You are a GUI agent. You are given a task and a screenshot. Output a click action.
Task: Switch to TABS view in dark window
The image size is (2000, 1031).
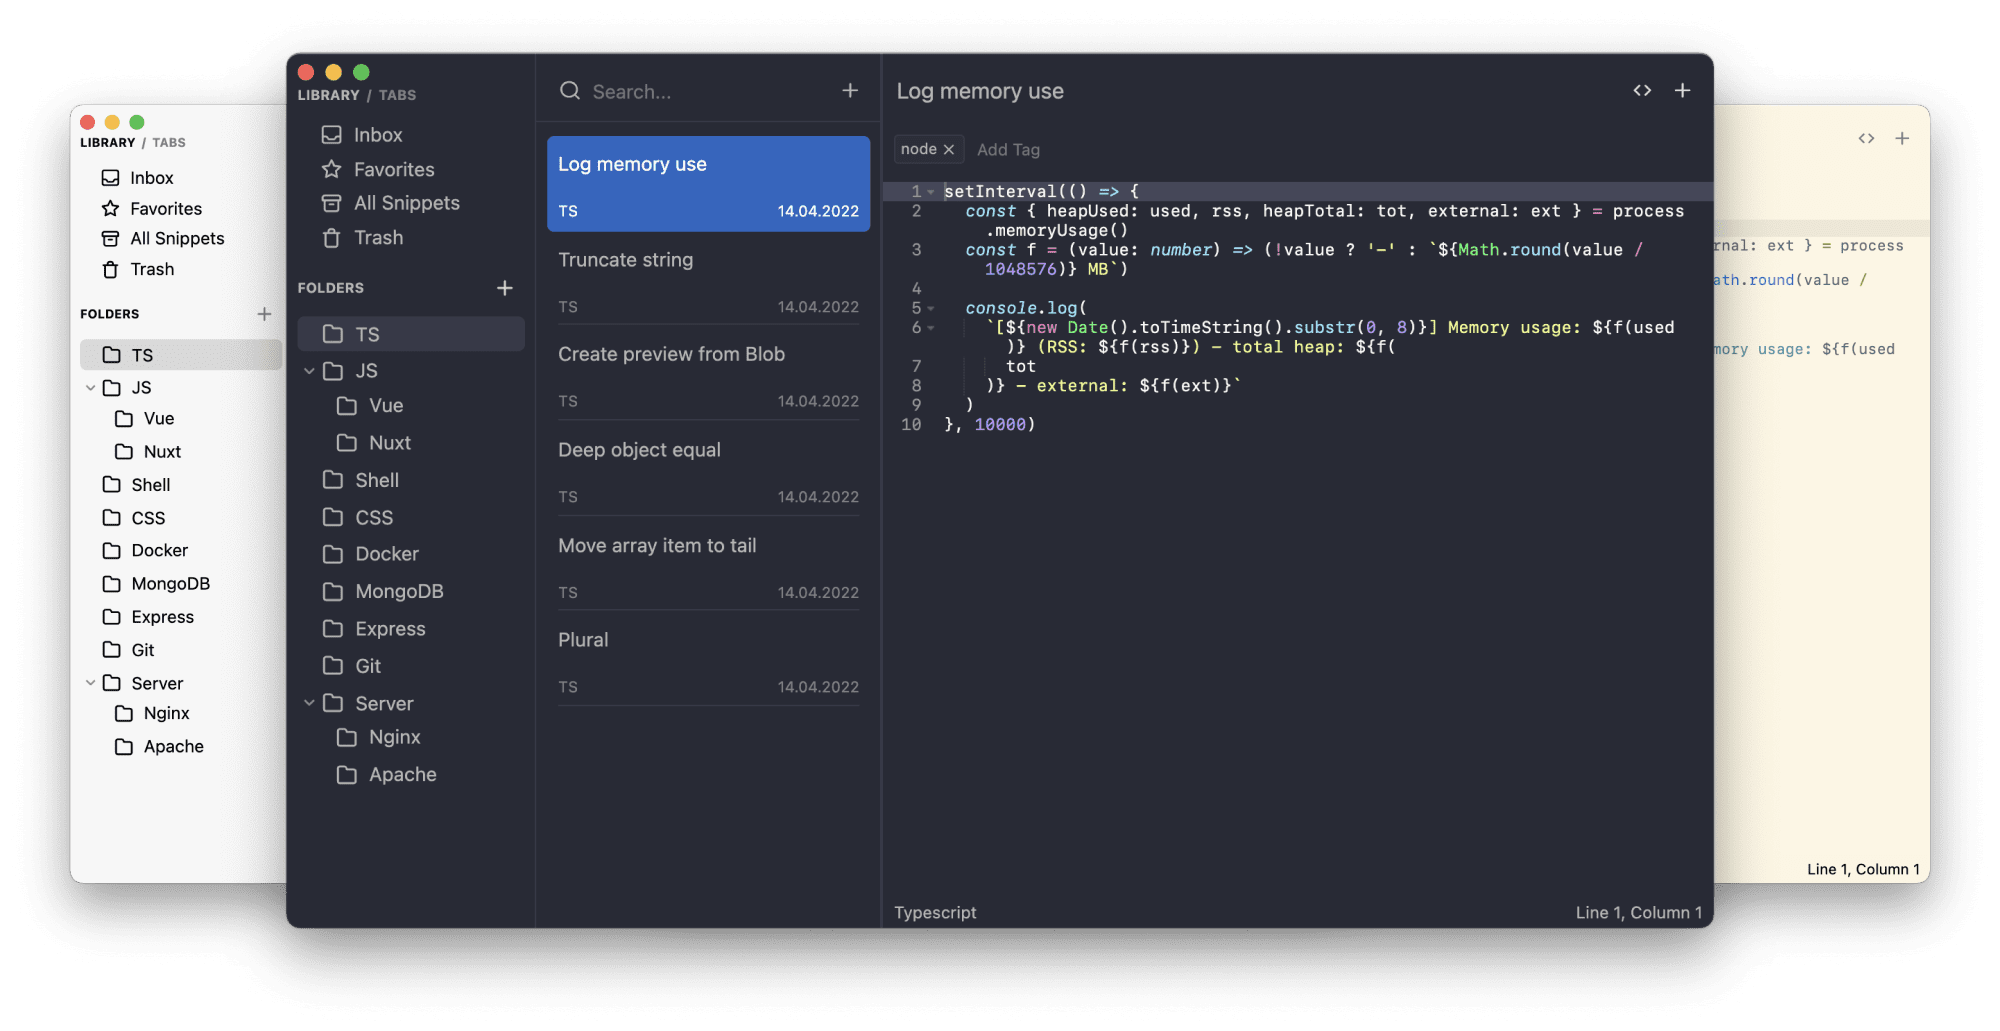click(x=397, y=95)
